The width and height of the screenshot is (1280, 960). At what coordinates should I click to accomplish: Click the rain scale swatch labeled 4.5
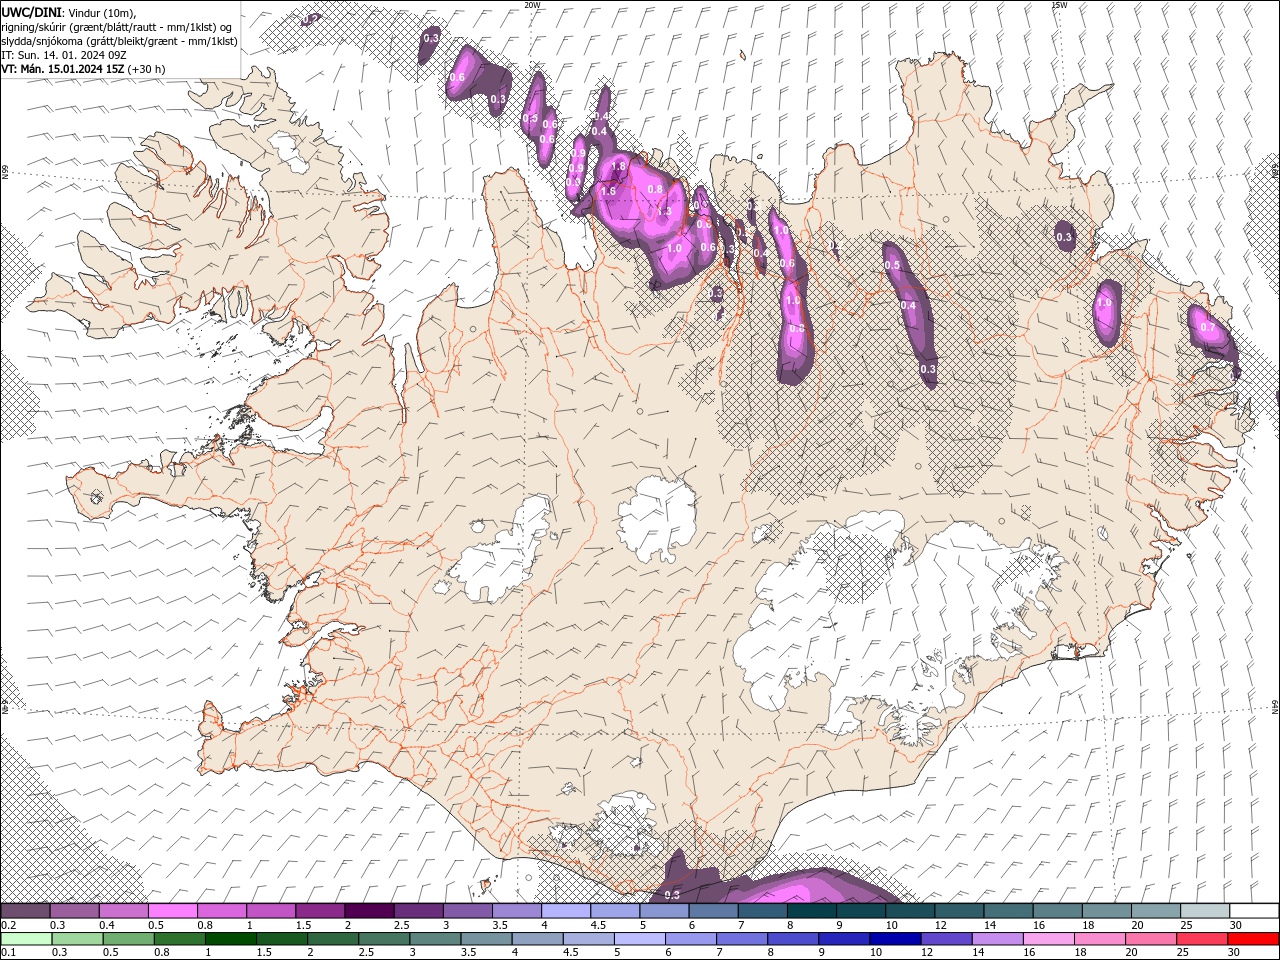pyautogui.click(x=588, y=939)
